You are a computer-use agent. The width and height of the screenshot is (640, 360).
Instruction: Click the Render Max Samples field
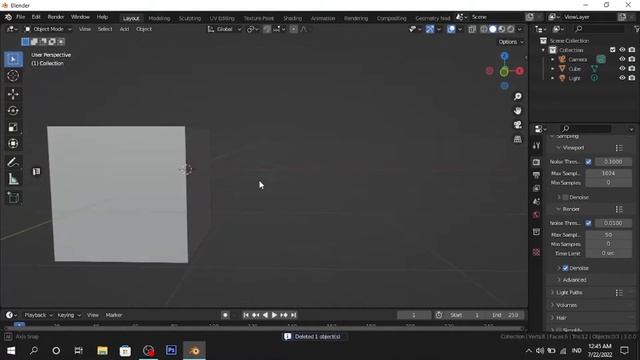[609, 235]
